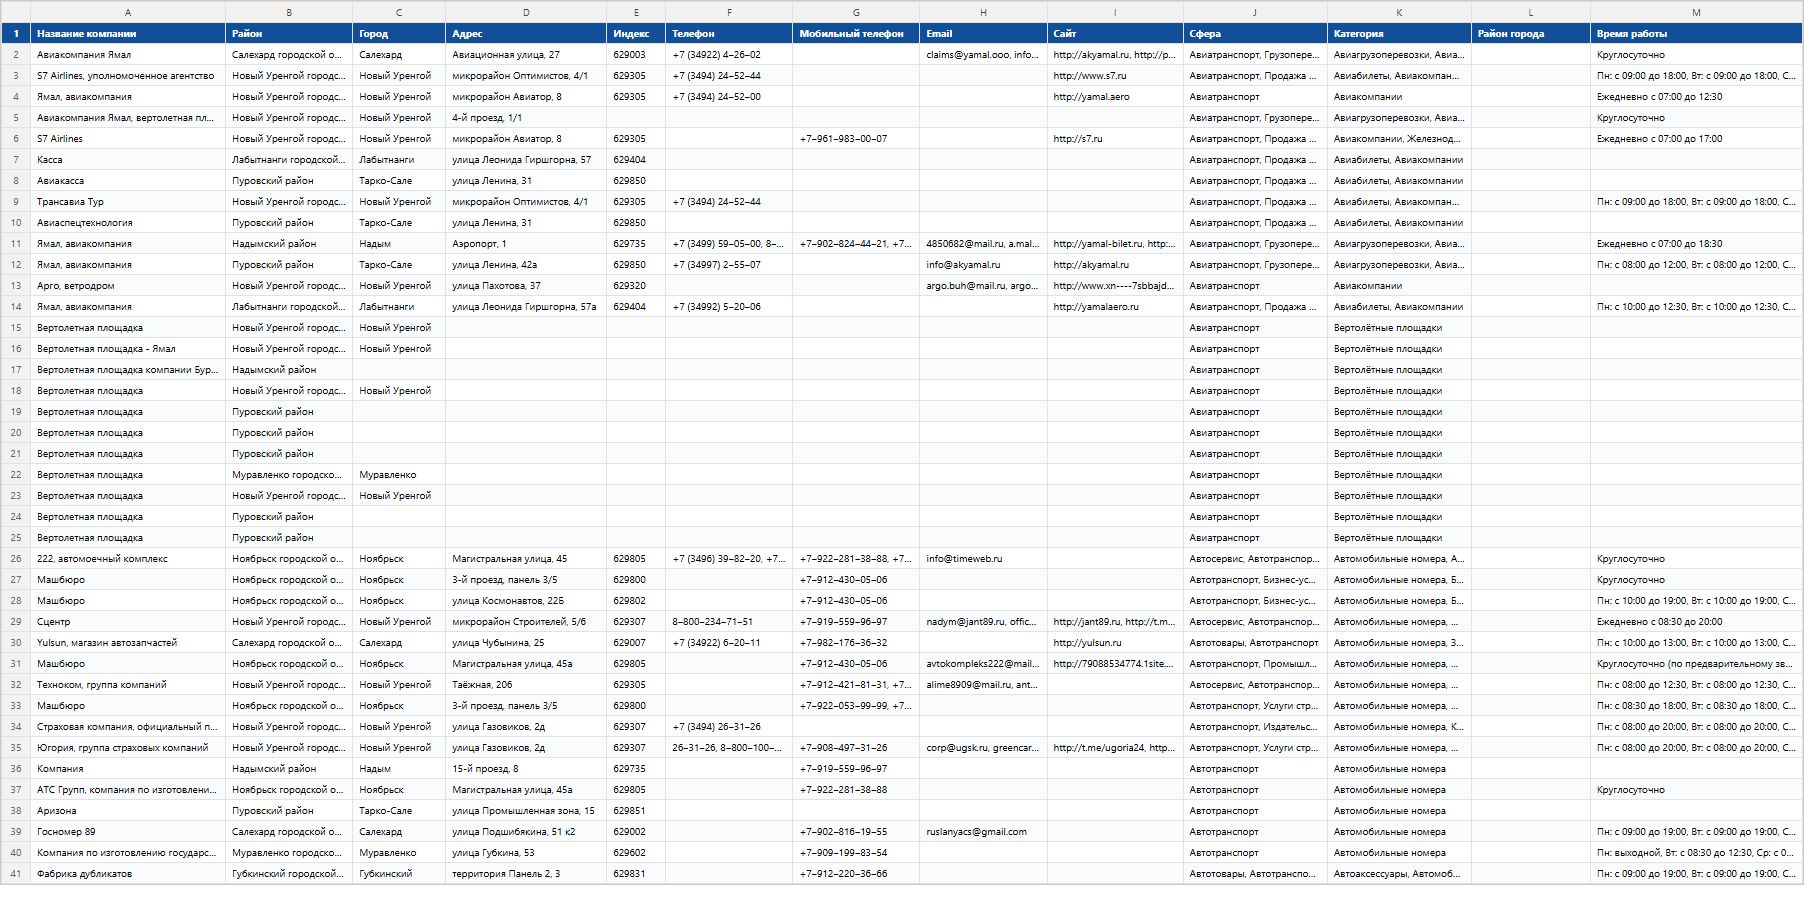The image size is (1804, 902).
Task: Select company cell 'Авиакасса'
Action: (x=128, y=181)
